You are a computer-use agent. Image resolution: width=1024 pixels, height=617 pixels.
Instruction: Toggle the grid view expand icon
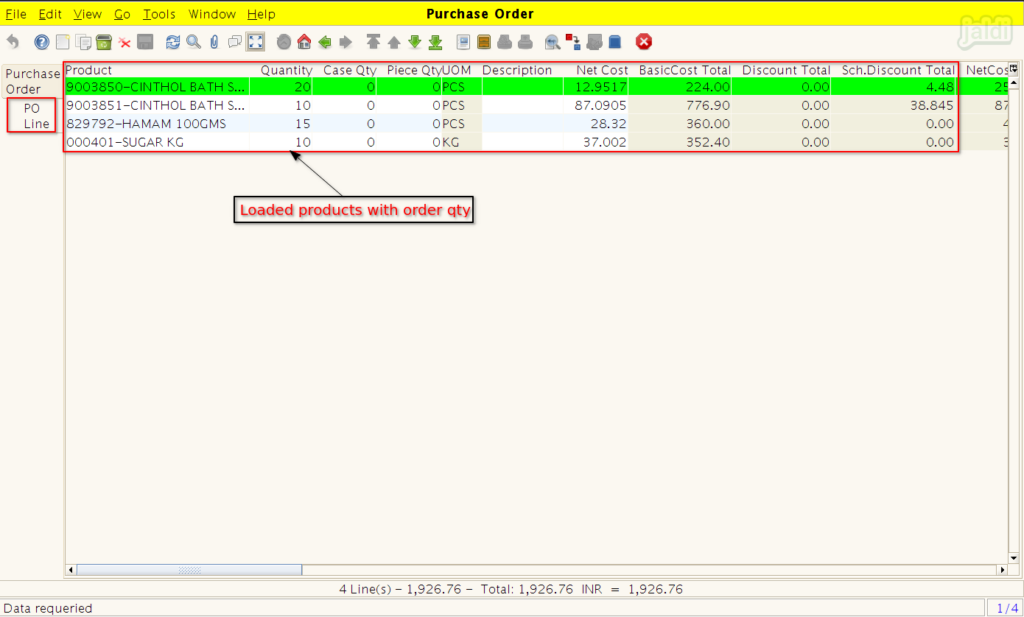(255, 42)
